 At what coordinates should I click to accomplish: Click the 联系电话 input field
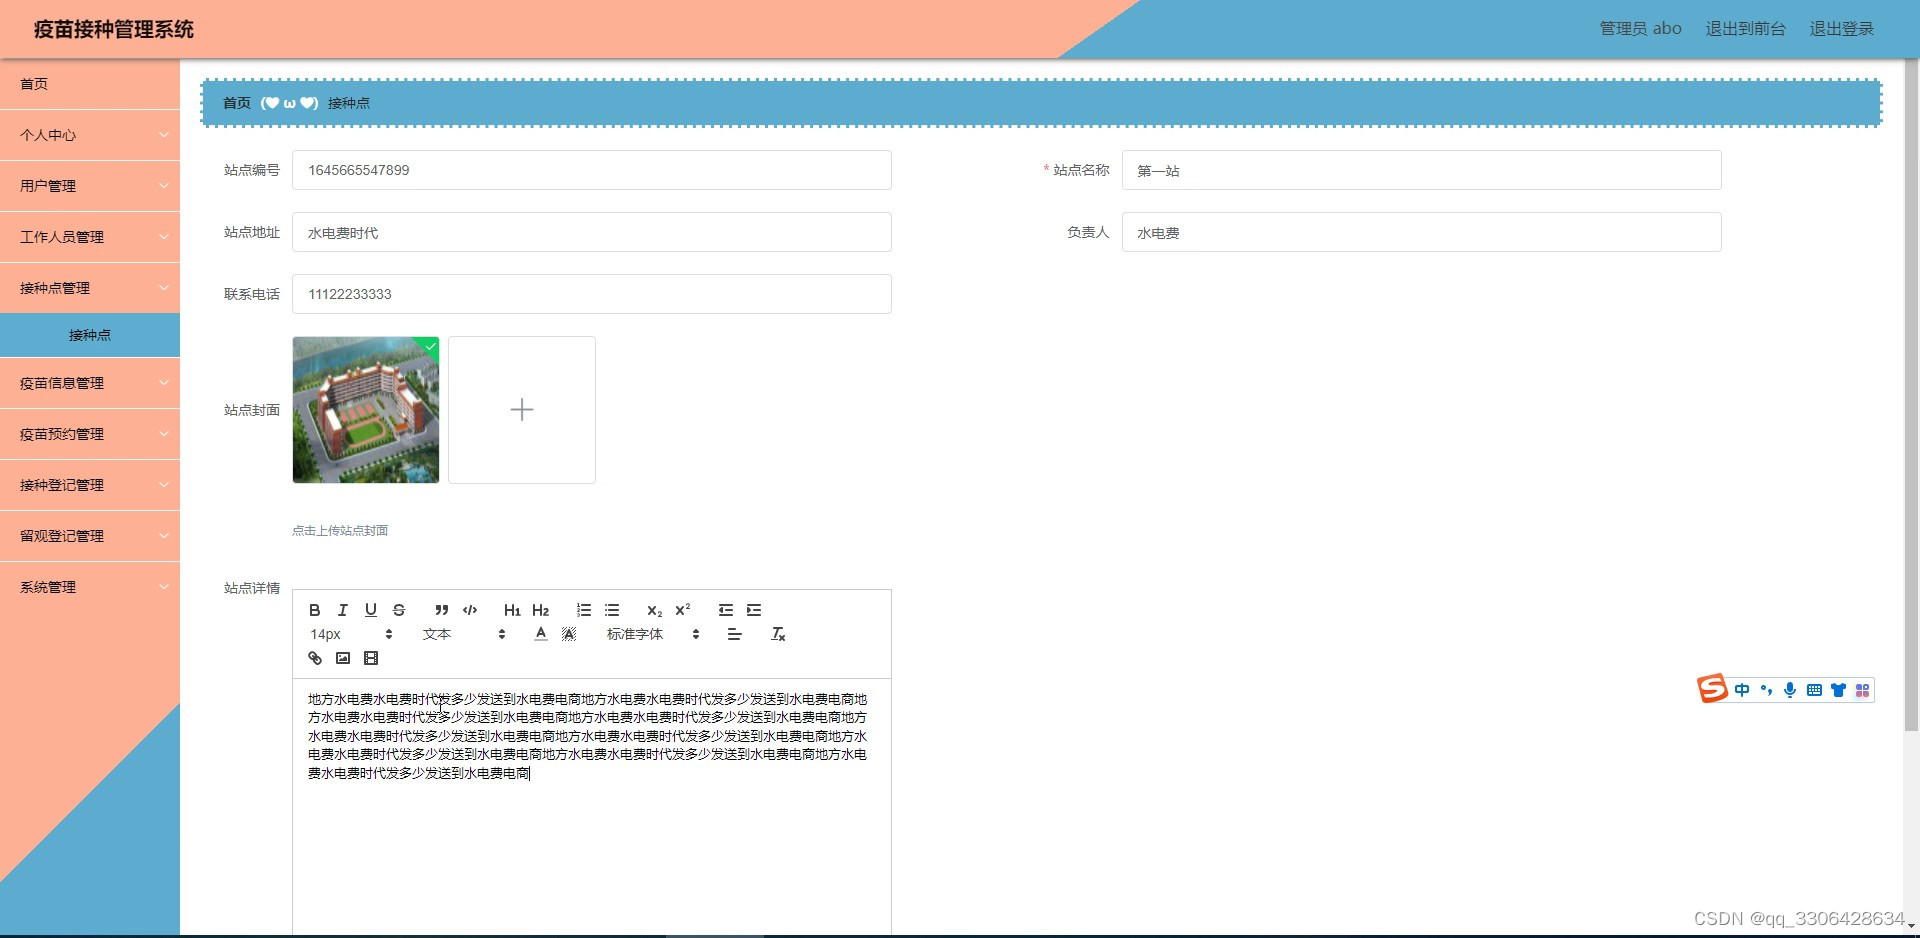[591, 293]
